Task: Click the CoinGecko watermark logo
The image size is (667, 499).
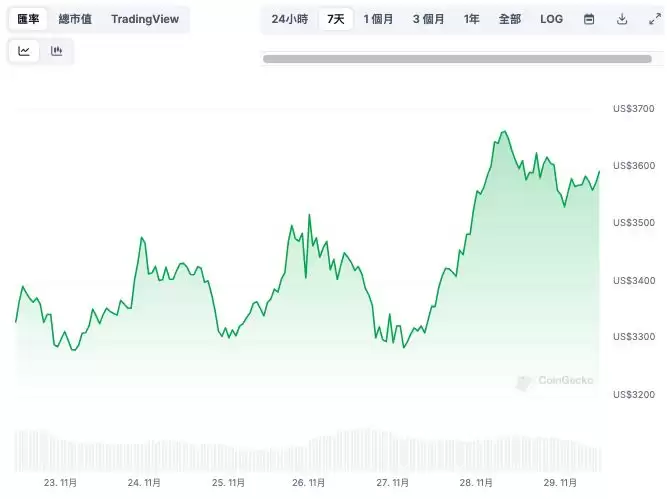Action: 555,382
